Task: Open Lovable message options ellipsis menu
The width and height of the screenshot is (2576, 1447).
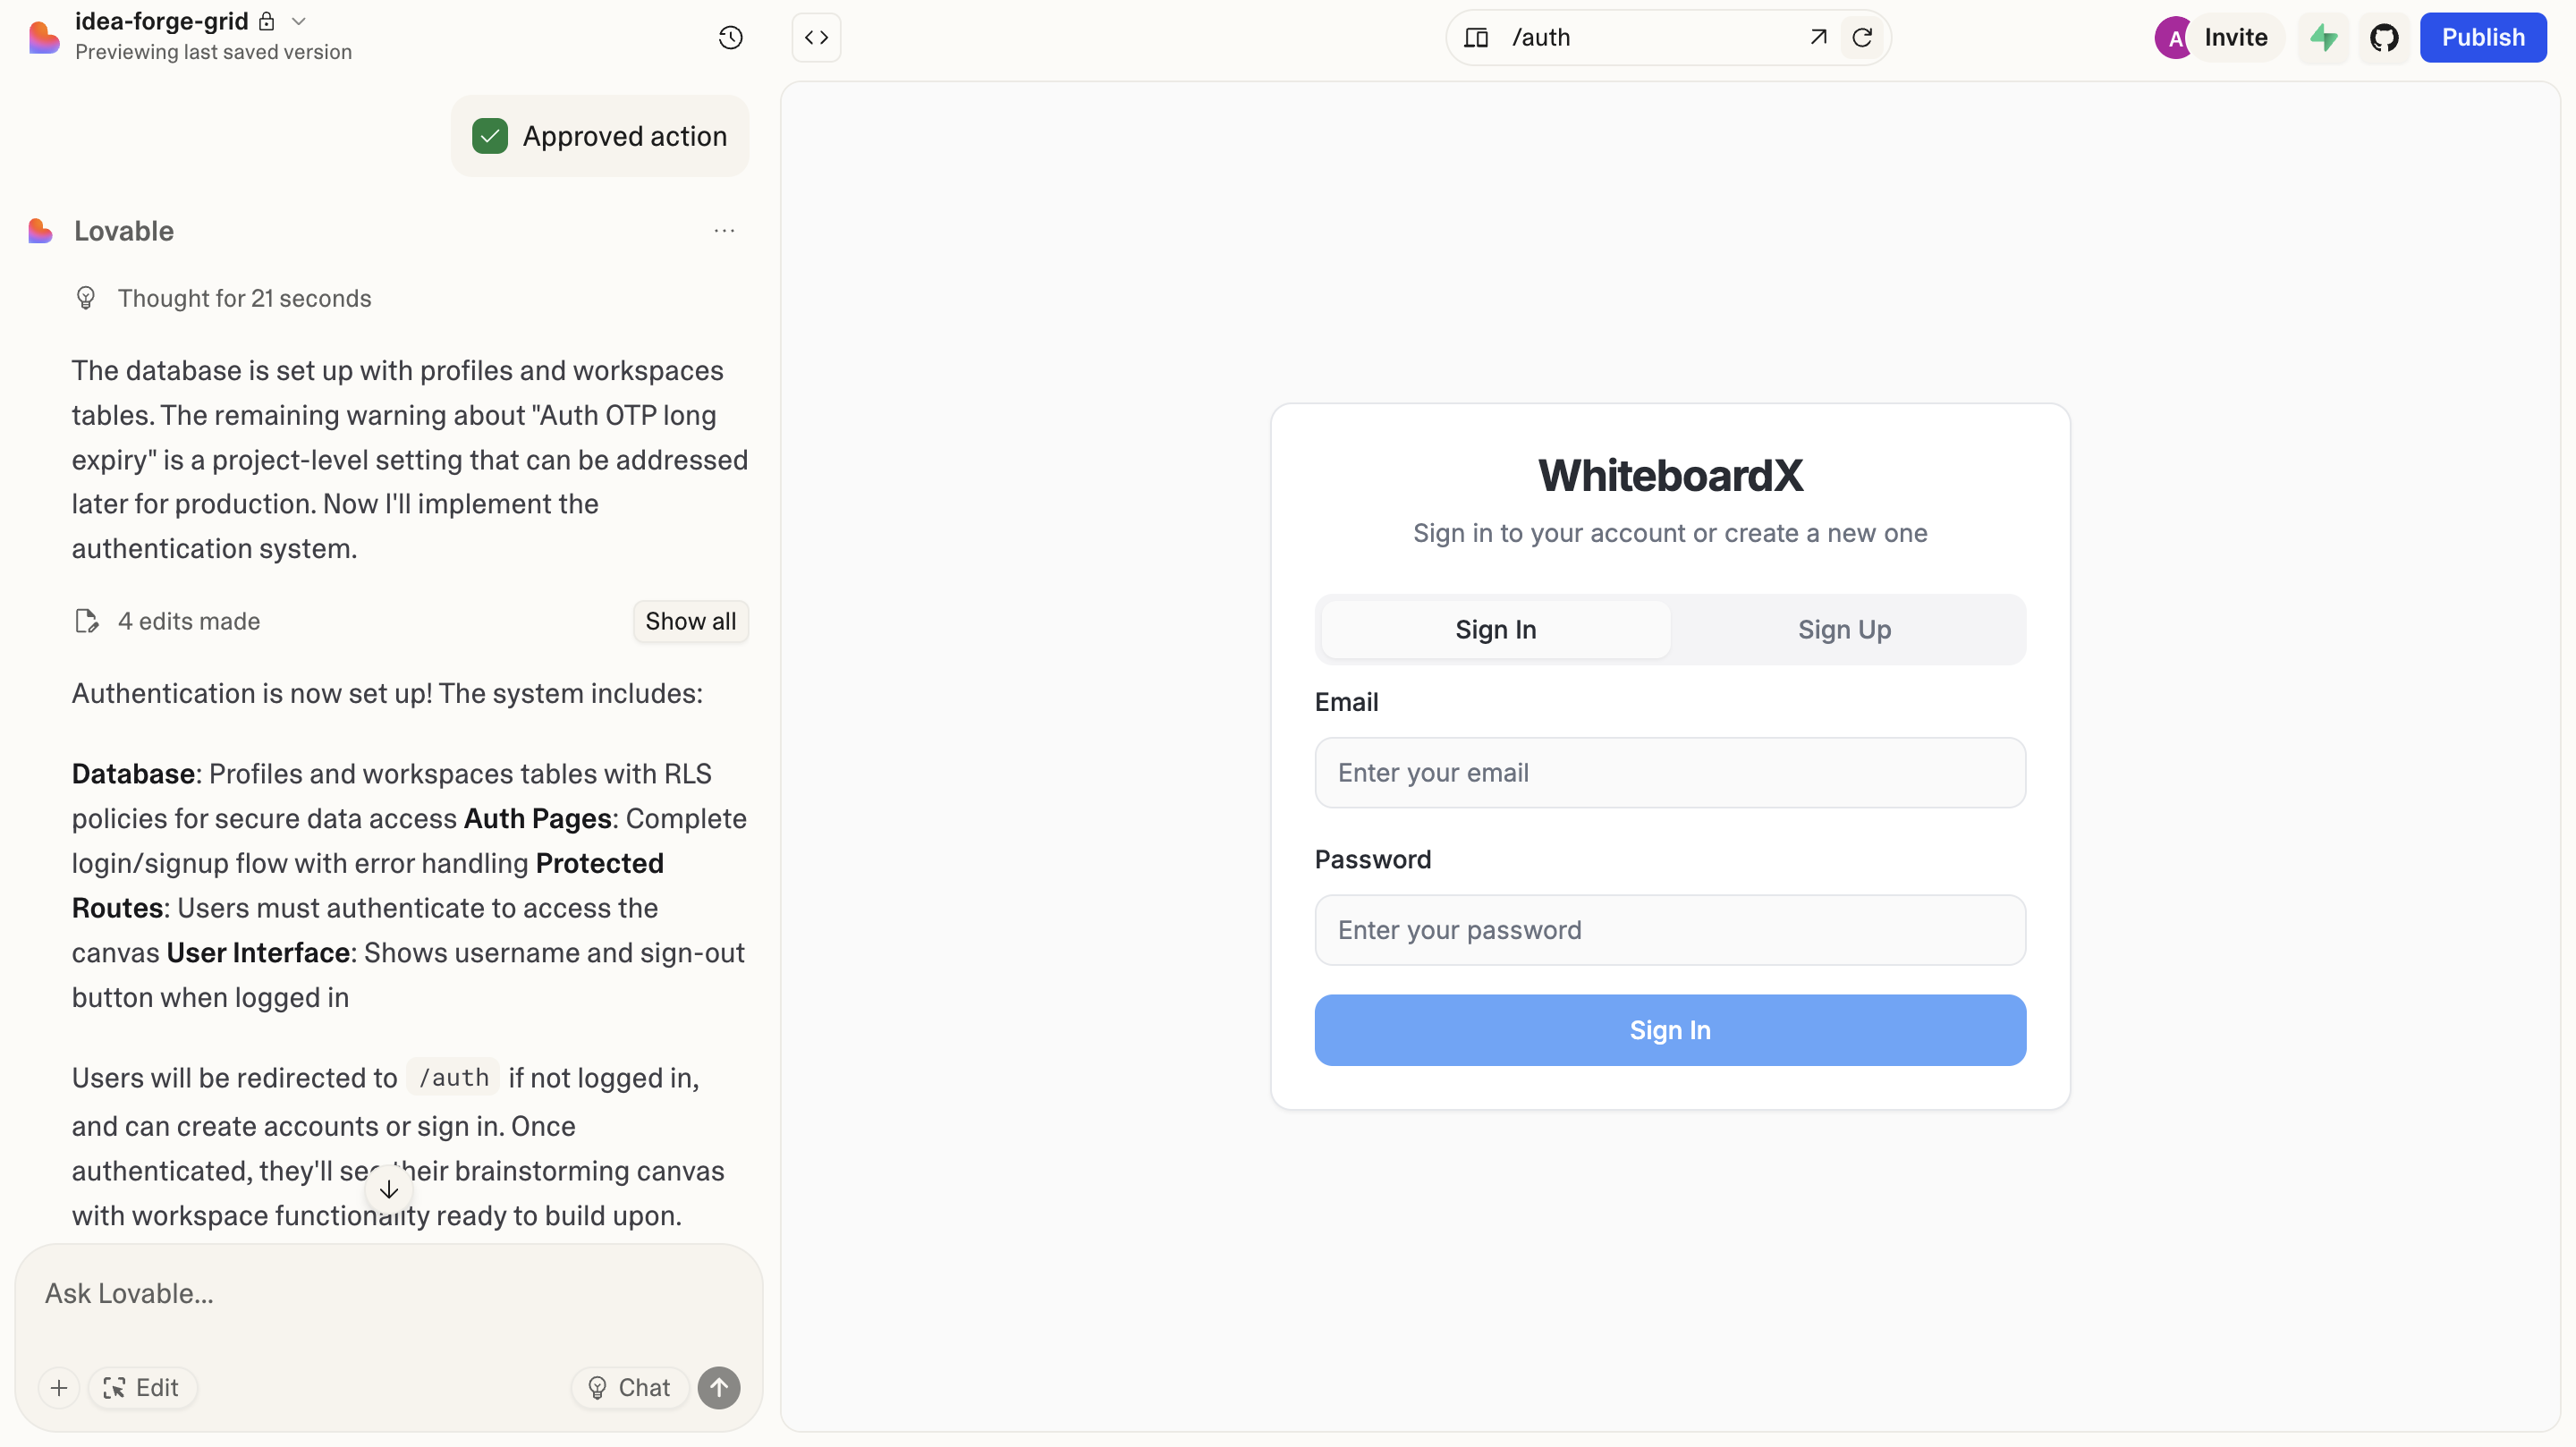Action: tap(724, 231)
